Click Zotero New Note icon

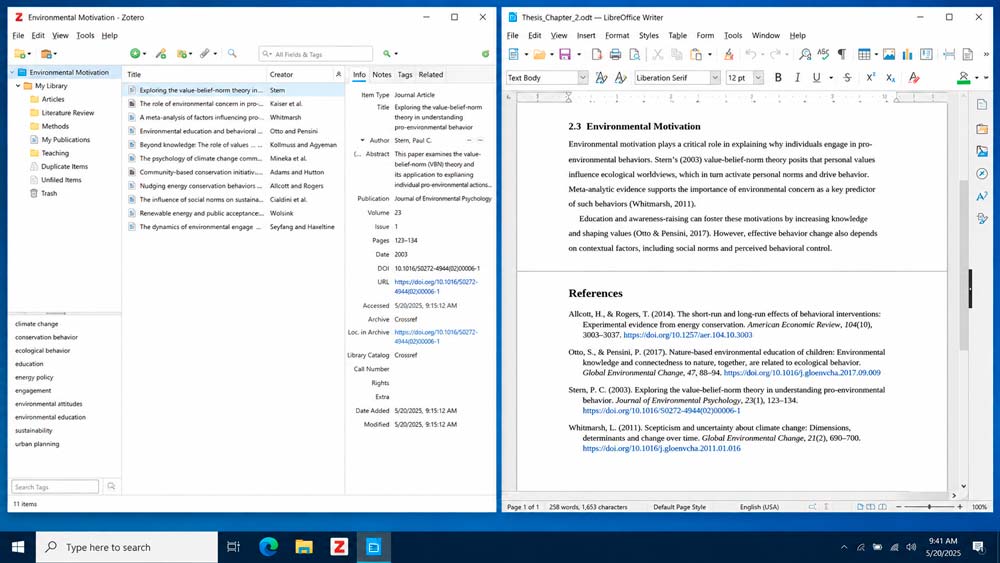point(182,54)
